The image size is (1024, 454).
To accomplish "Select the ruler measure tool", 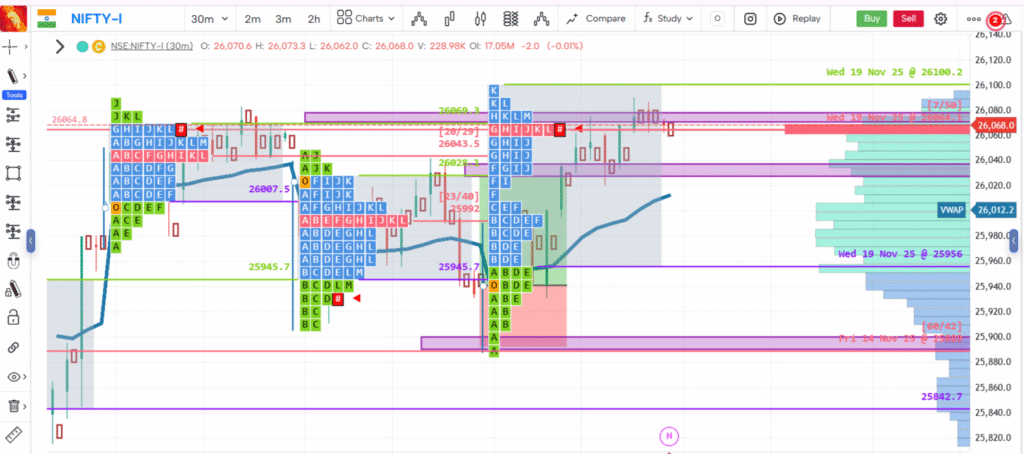I will pyautogui.click(x=13, y=434).
